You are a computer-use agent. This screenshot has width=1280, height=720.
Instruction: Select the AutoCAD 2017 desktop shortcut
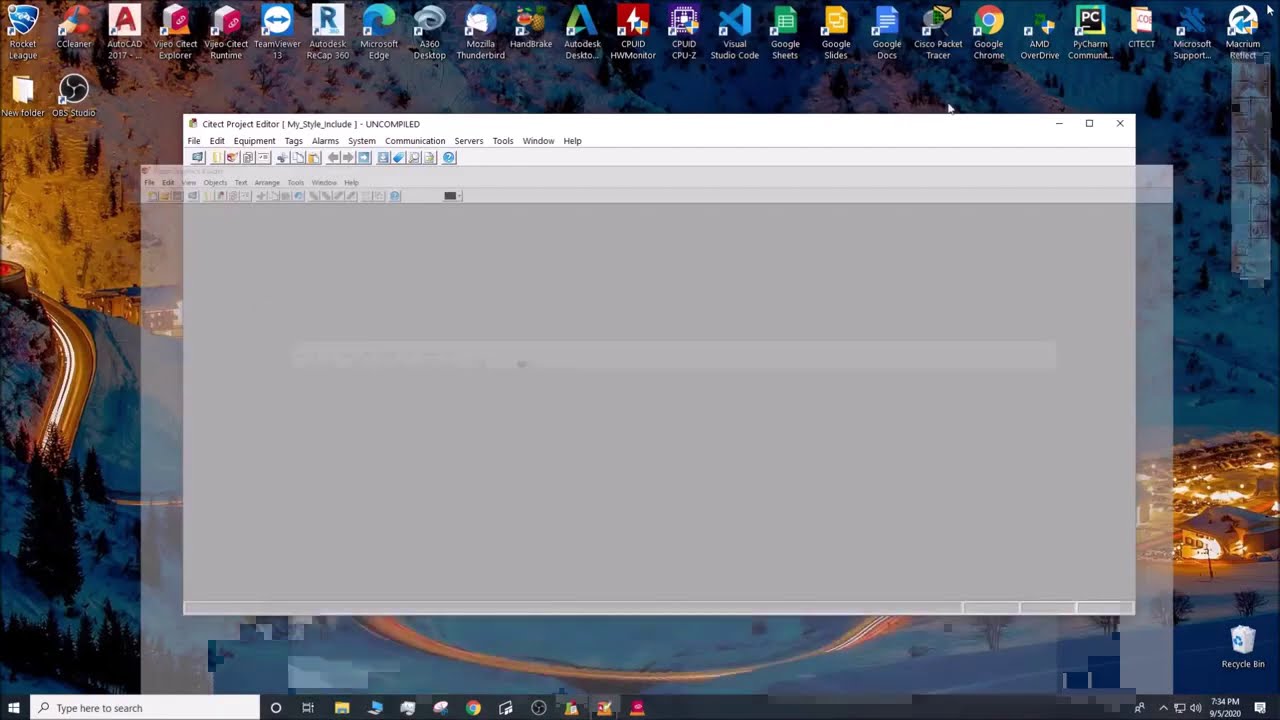point(124,32)
